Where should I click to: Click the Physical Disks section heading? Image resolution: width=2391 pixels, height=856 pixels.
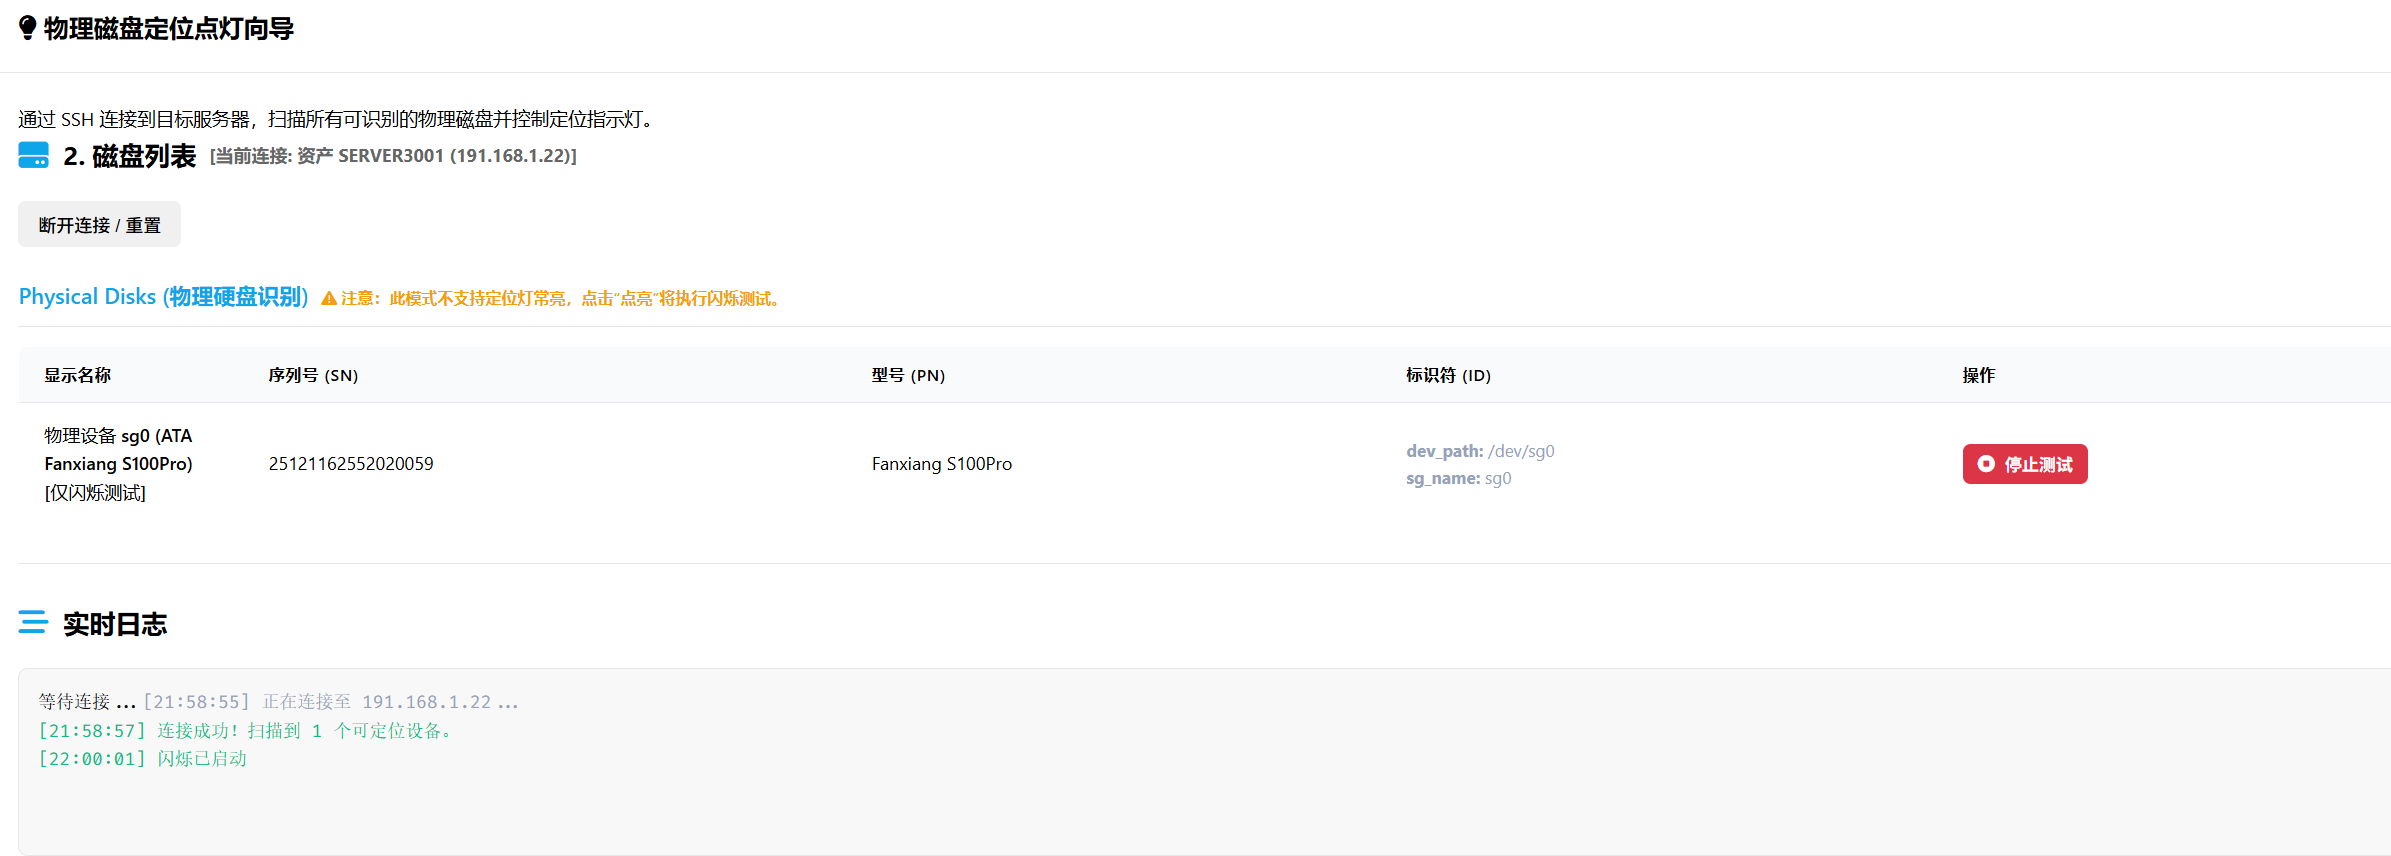[x=163, y=297]
